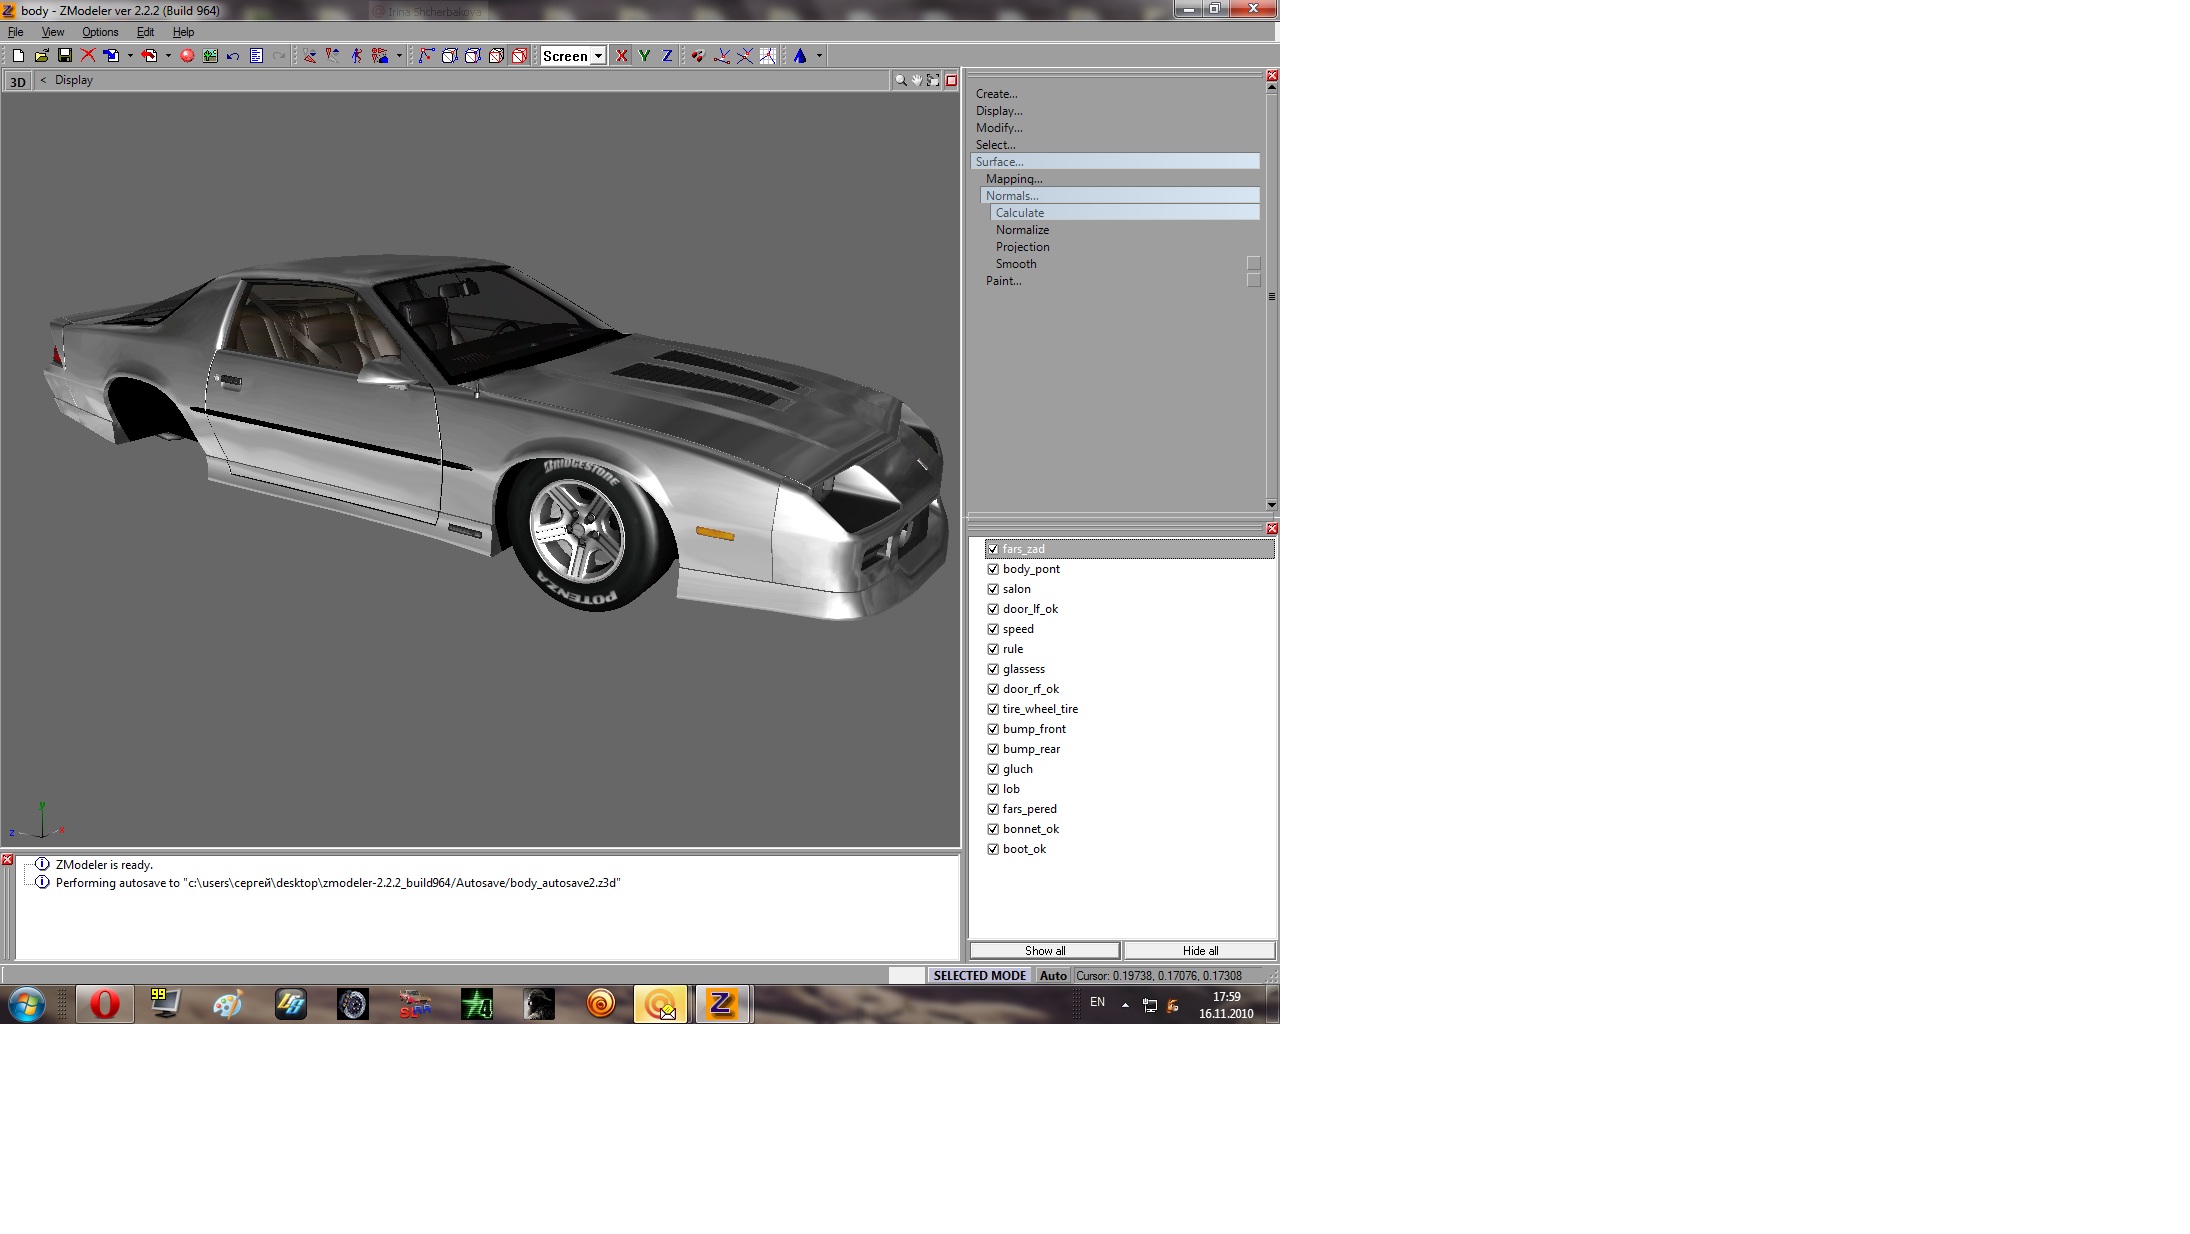The height and width of the screenshot is (1234, 2190).
Task: Open the Options menu
Action: pos(100,32)
